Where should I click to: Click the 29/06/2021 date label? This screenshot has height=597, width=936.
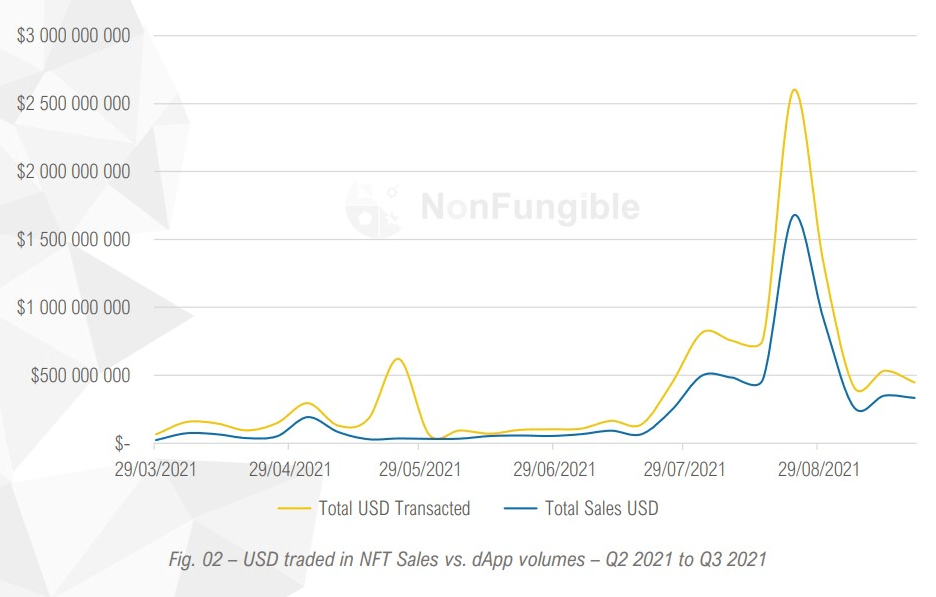pyautogui.click(x=552, y=468)
